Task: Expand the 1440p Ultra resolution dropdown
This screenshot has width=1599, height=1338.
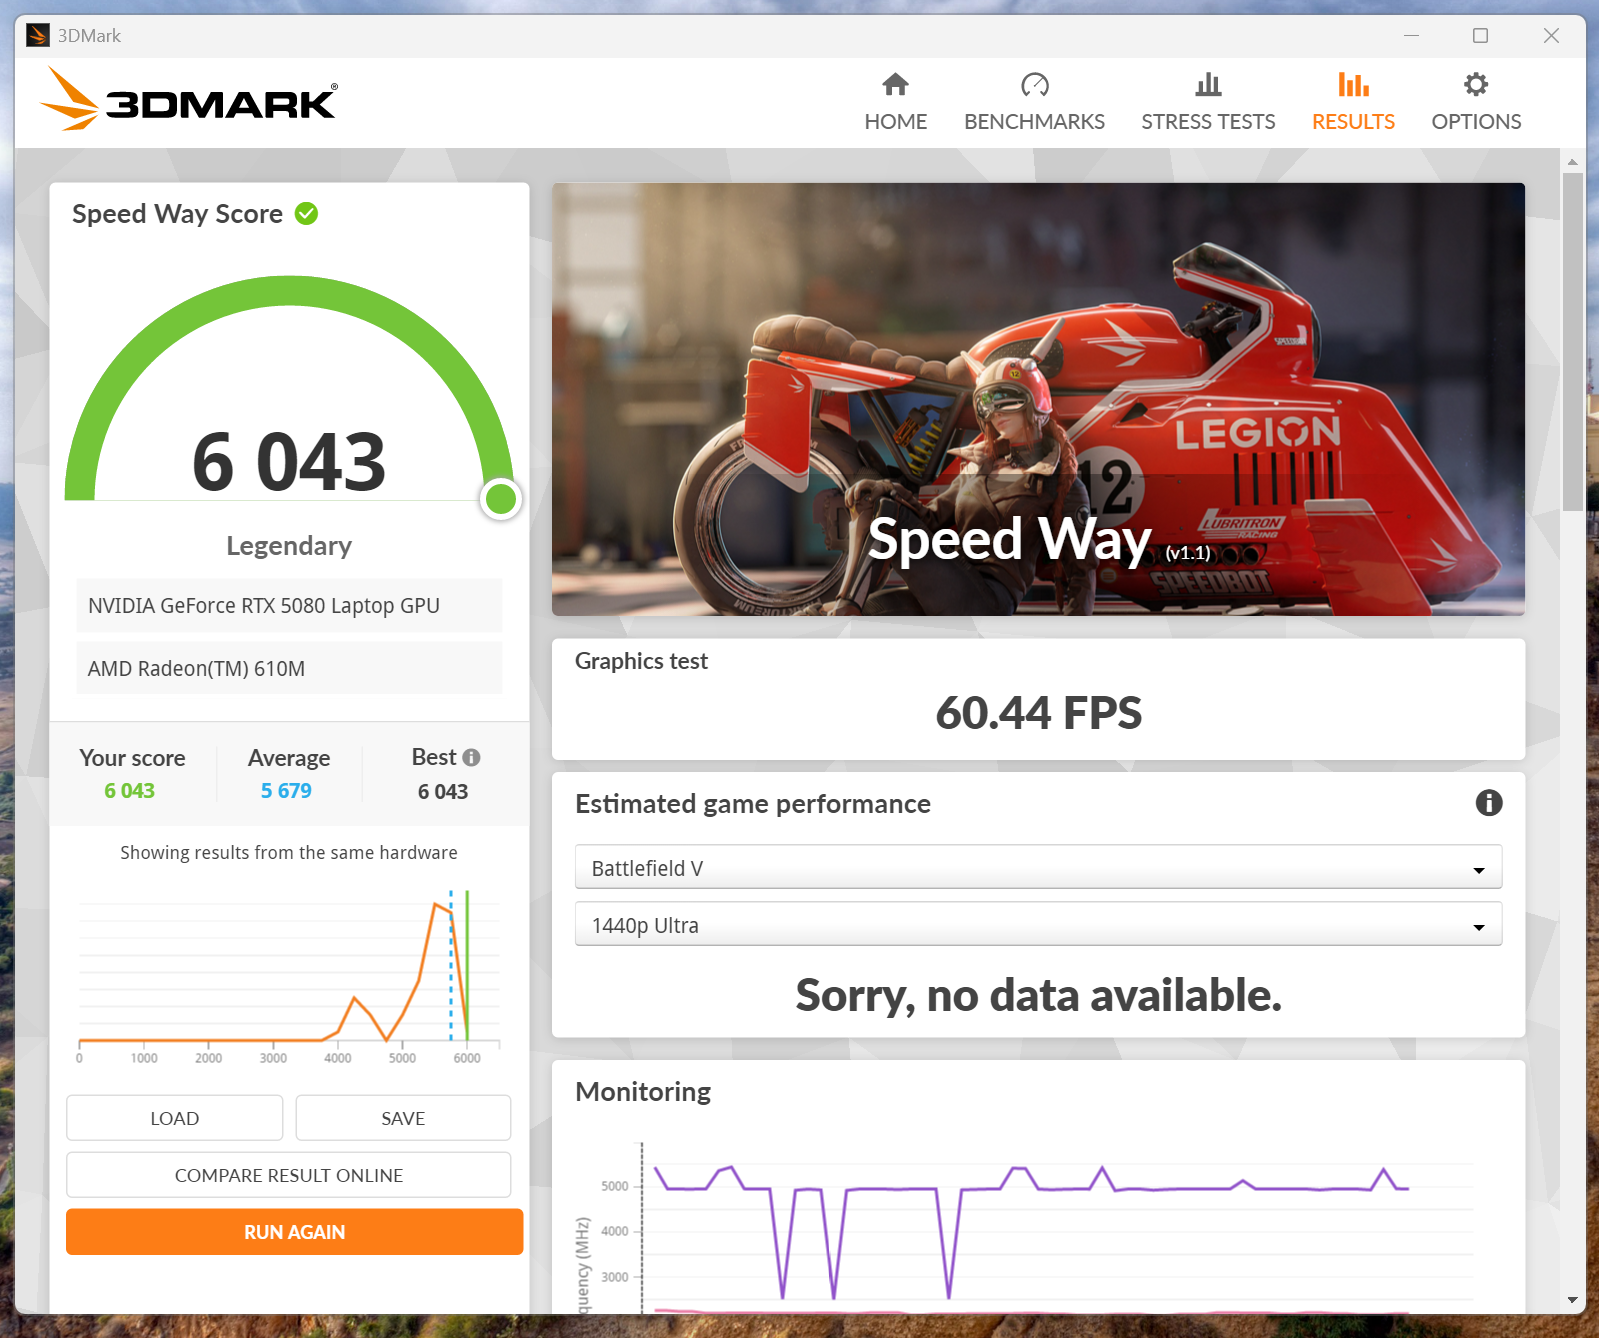Action: (1037, 925)
